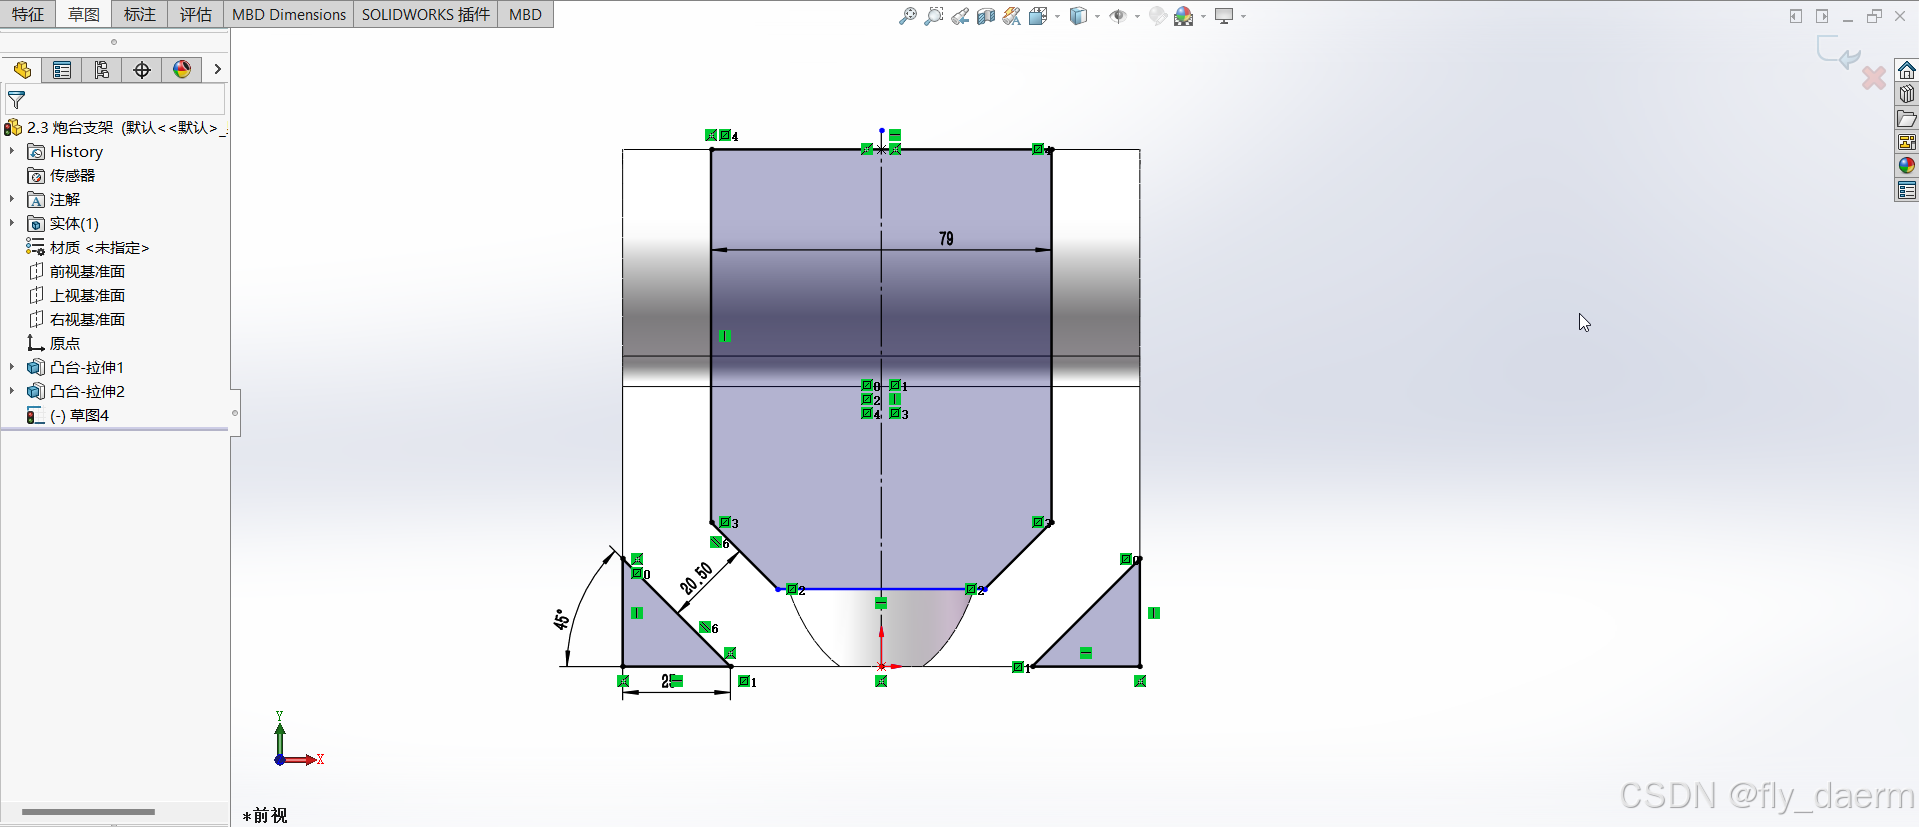Select the 原点 origin item
The height and width of the screenshot is (827, 1919).
pyautogui.click(x=54, y=343)
